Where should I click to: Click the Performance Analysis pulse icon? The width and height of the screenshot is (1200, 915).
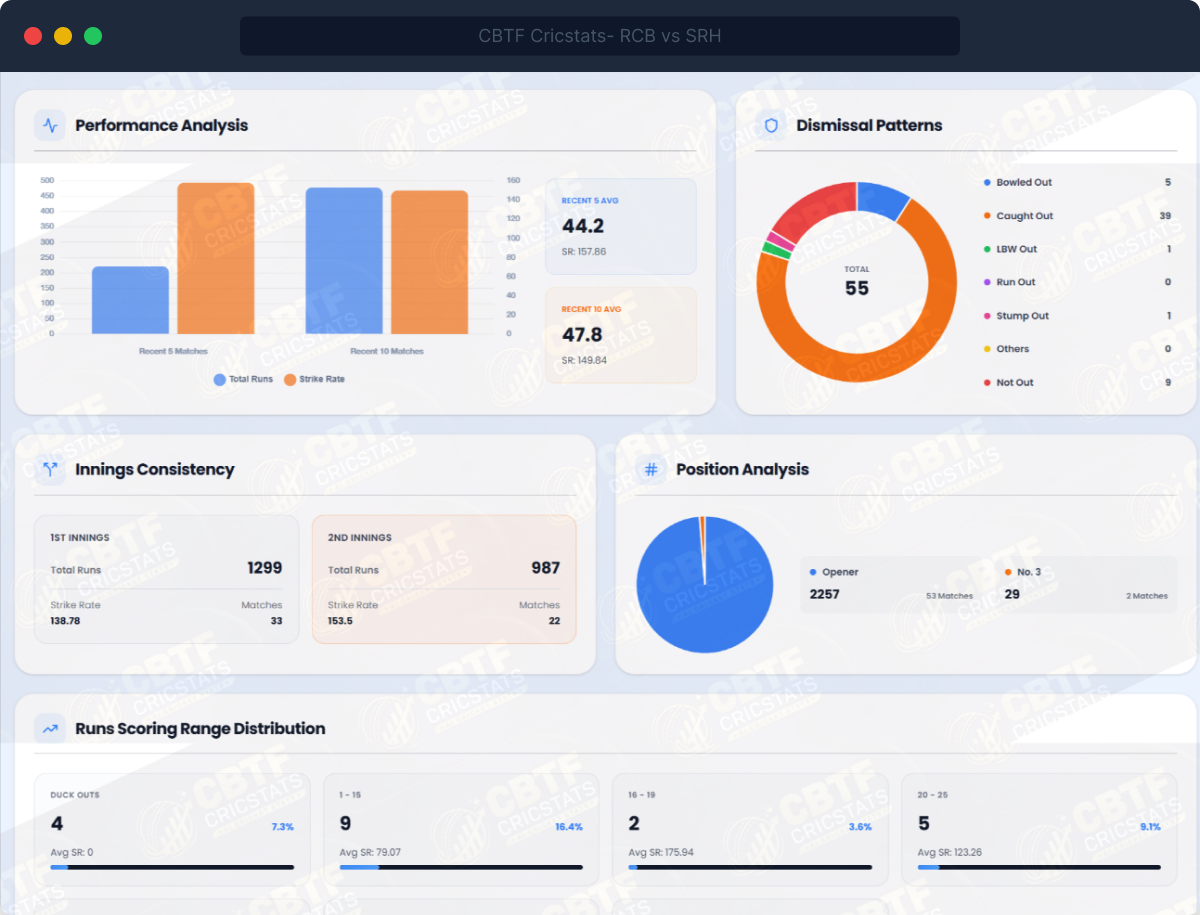(x=49, y=126)
